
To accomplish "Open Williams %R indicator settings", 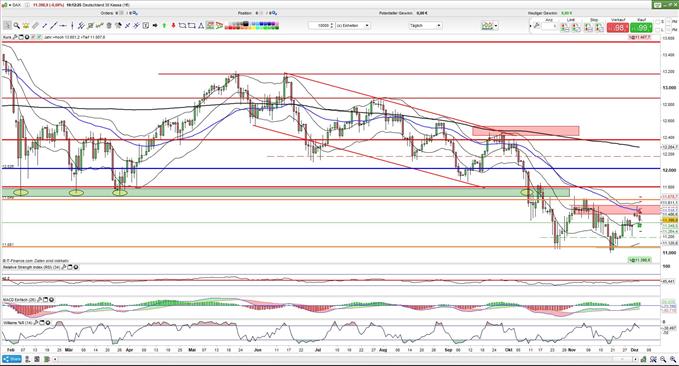I will (36, 323).
